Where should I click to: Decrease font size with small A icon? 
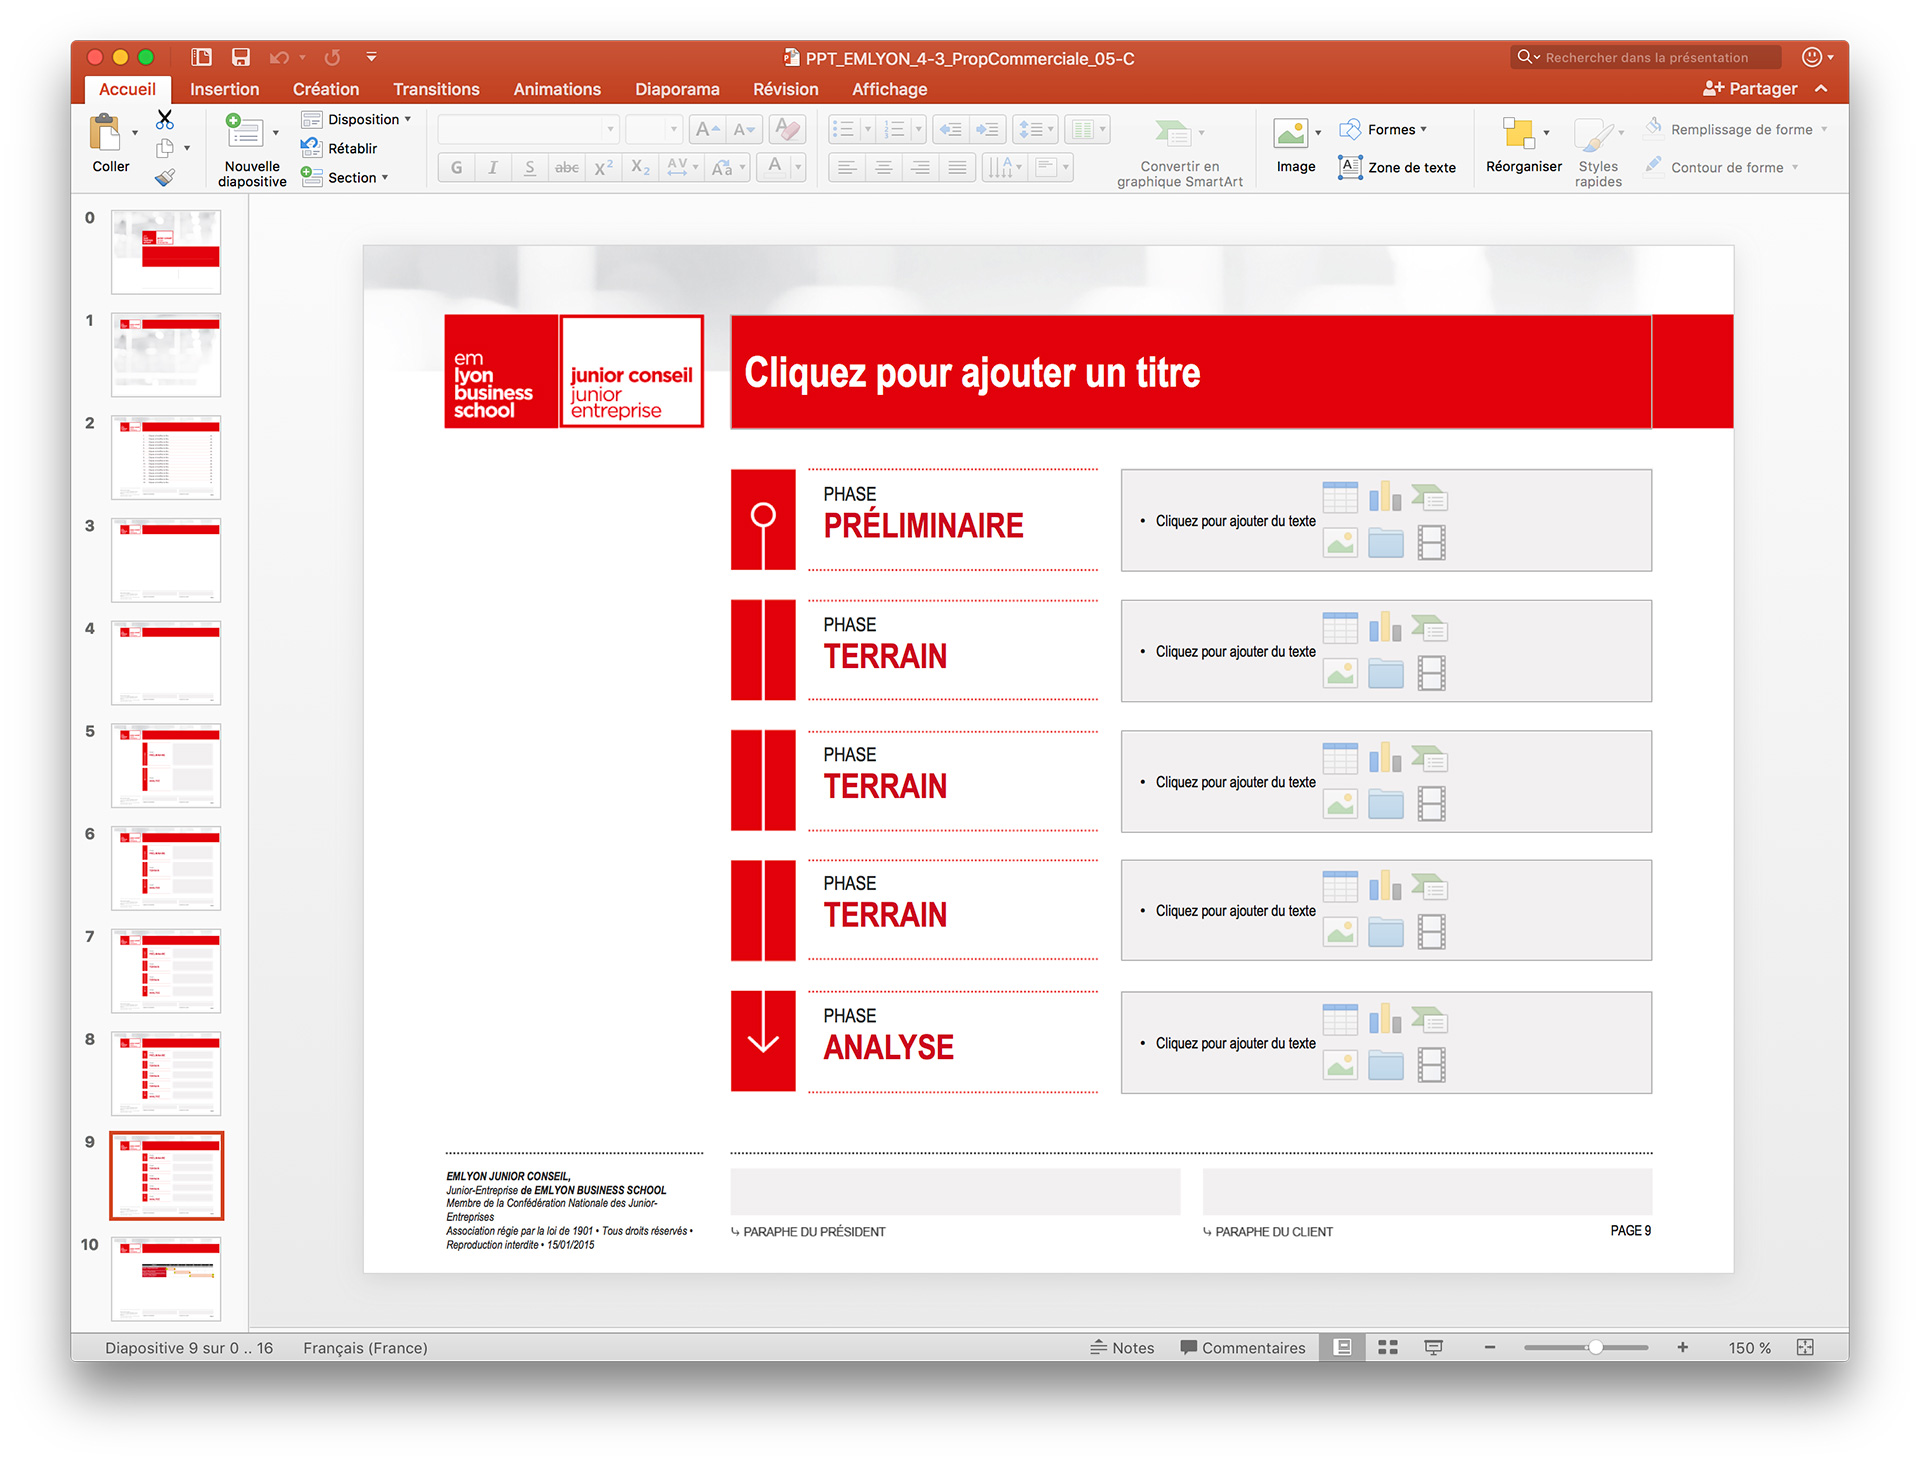tap(744, 129)
